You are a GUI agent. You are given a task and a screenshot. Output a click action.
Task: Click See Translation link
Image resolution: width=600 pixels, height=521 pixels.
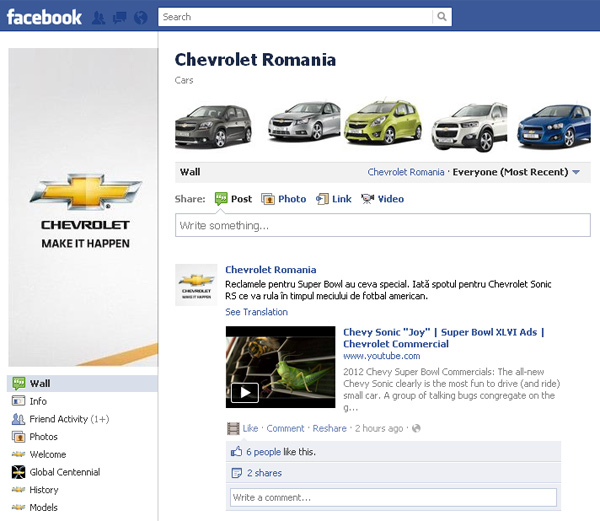(256, 312)
